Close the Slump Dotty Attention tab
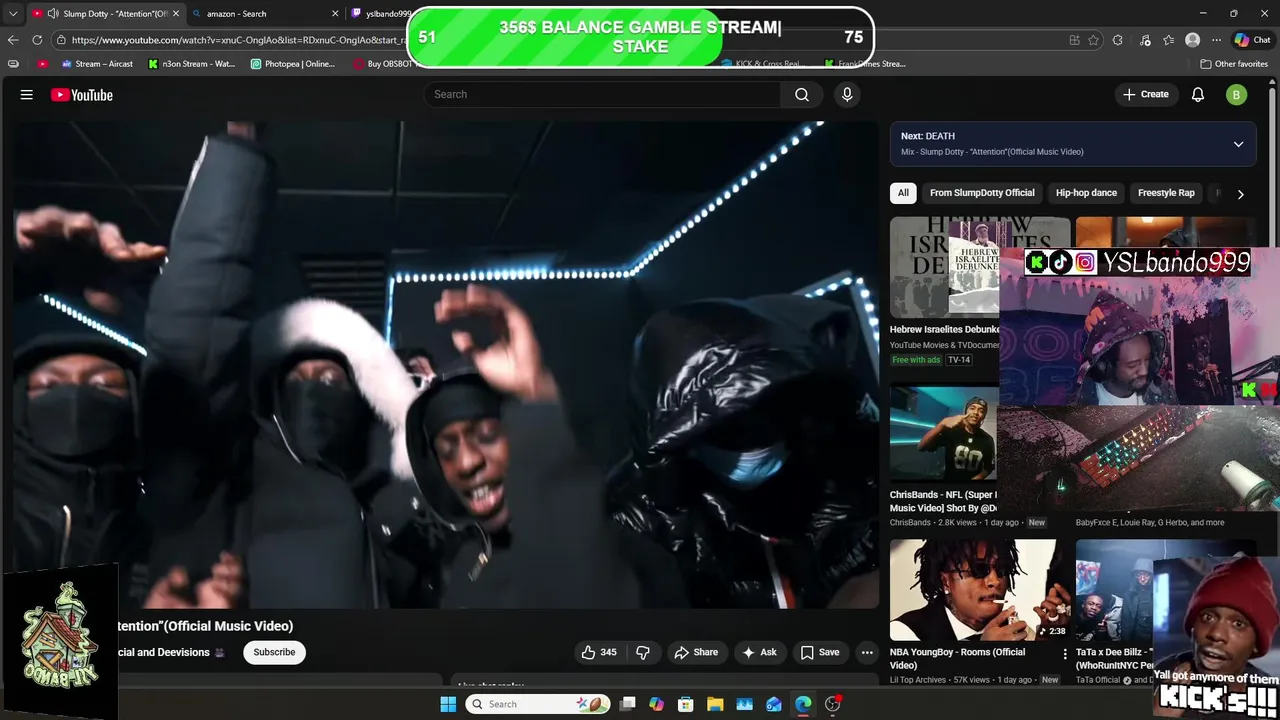 click(x=176, y=14)
